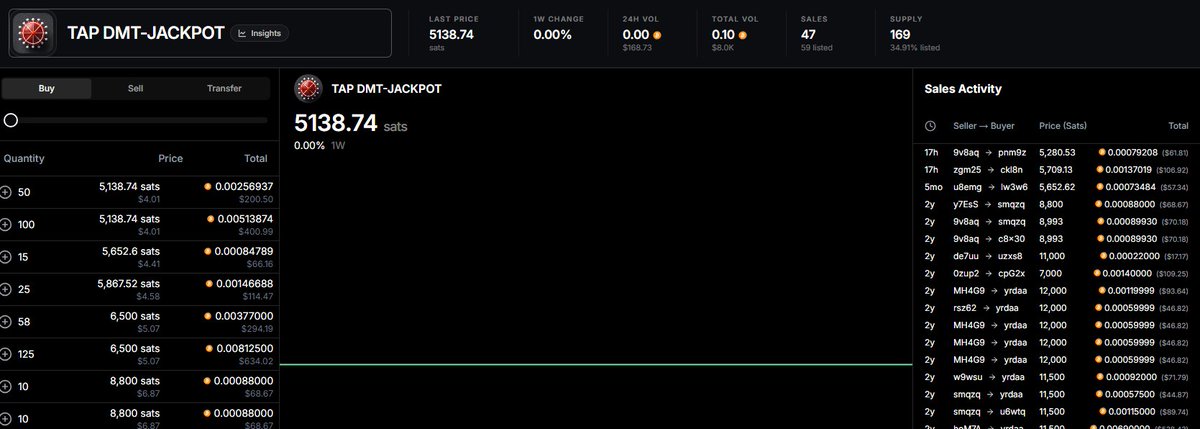Add the 50 quantity listing with plus icon

(6, 193)
